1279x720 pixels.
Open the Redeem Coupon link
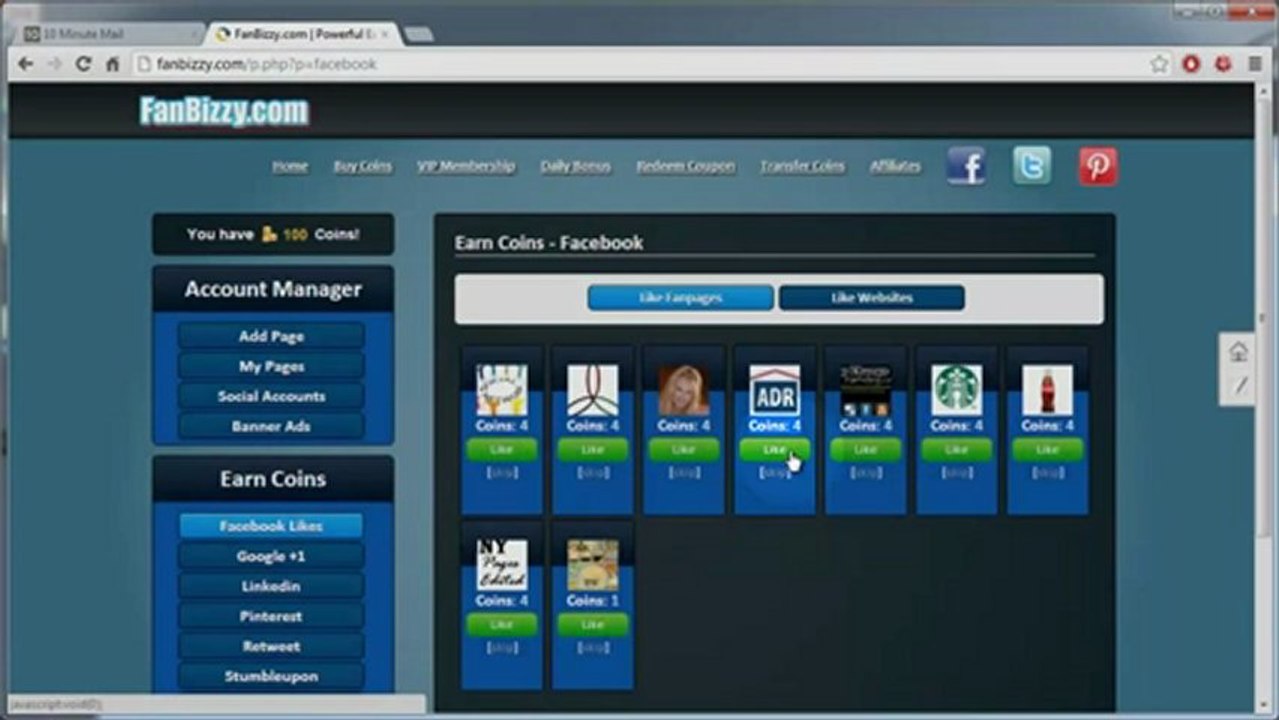point(685,166)
